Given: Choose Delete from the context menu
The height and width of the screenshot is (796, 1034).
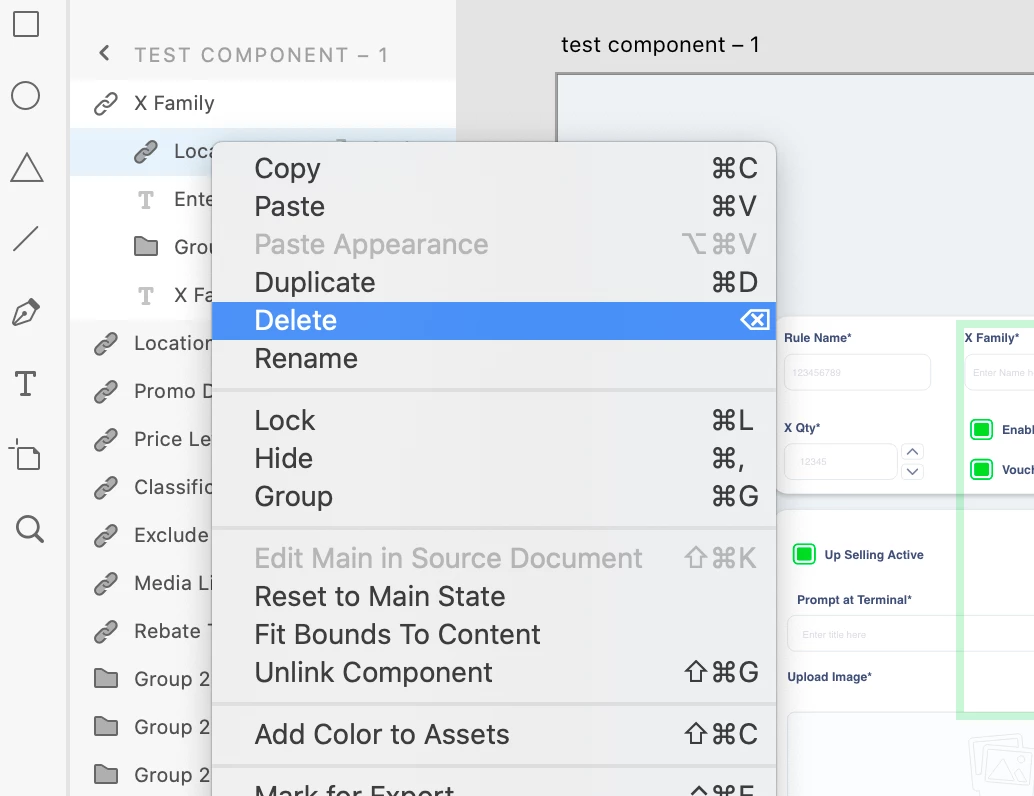Looking at the screenshot, I should [x=494, y=321].
